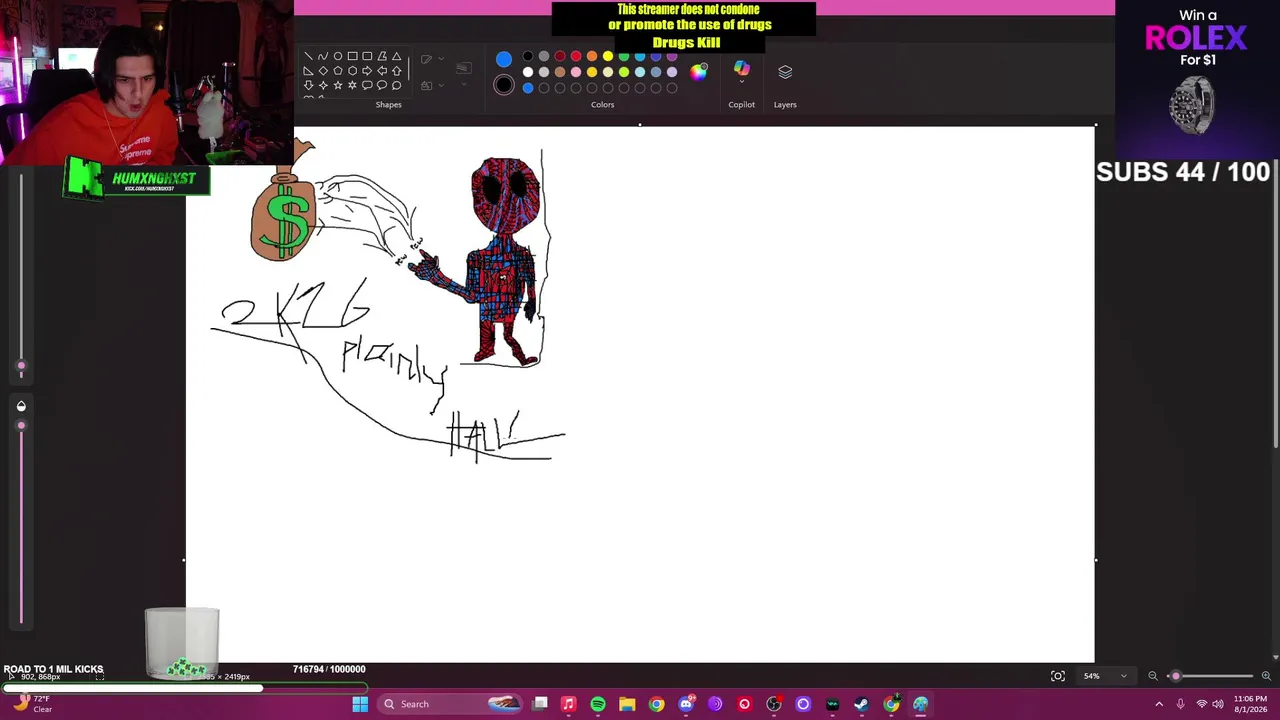This screenshot has height=720, width=1280.
Task: Open the Music app on the taskbar
Action: (568, 704)
